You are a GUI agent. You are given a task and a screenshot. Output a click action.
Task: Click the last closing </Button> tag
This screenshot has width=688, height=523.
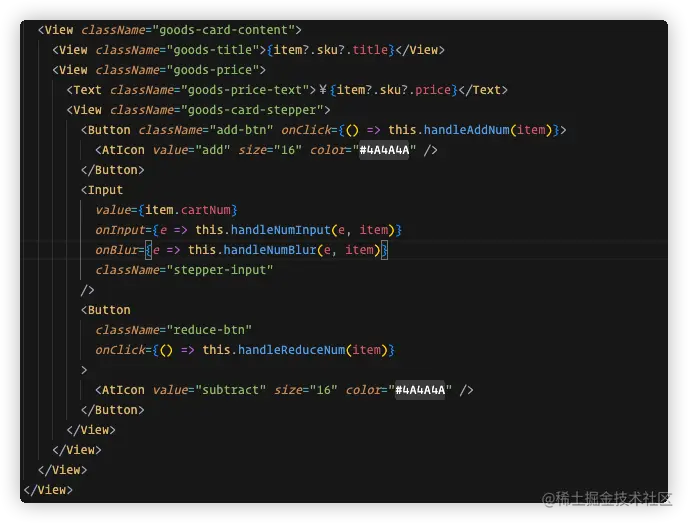tap(113, 410)
